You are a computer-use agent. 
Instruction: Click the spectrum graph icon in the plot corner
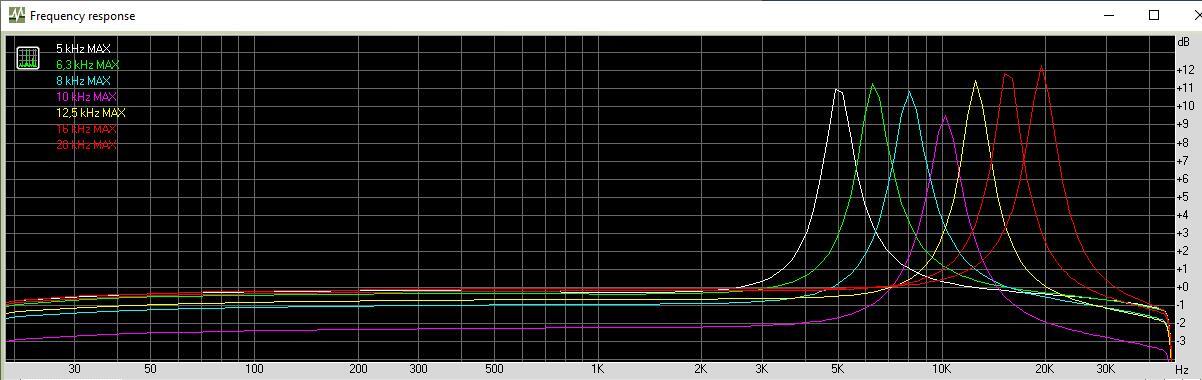(x=28, y=58)
